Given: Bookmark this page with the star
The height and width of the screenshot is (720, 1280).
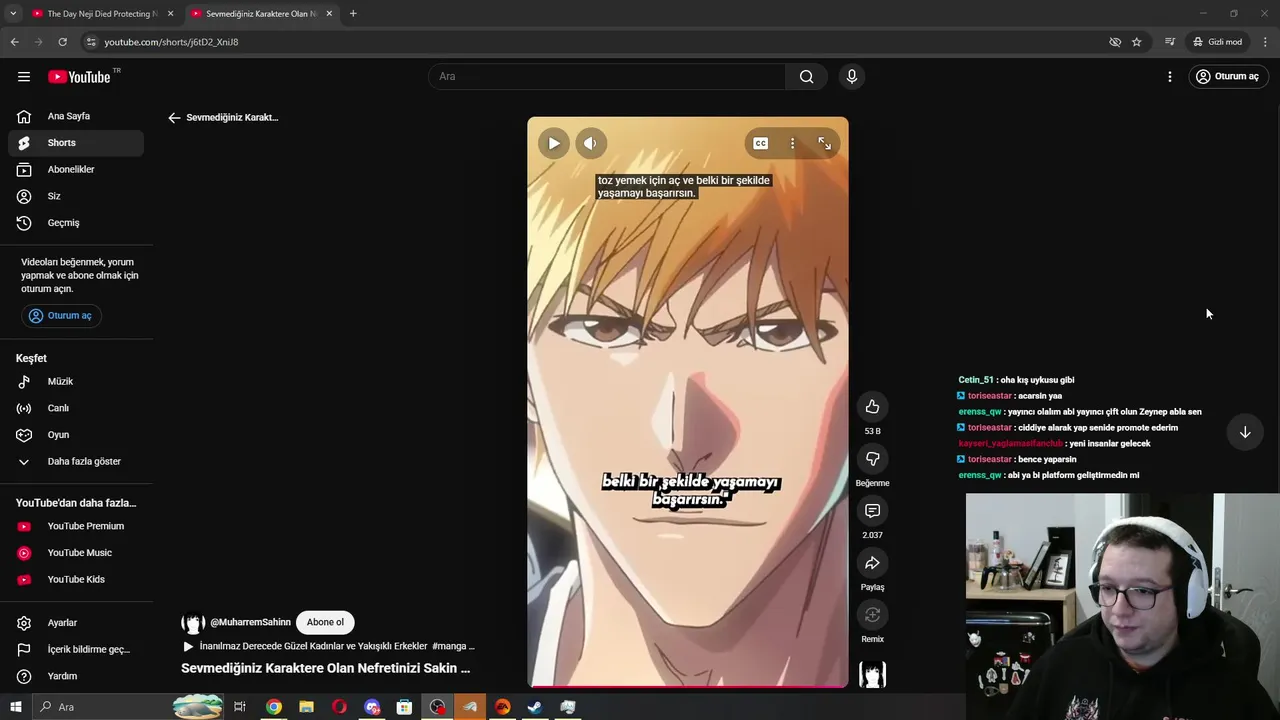Looking at the screenshot, I should 1137,42.
